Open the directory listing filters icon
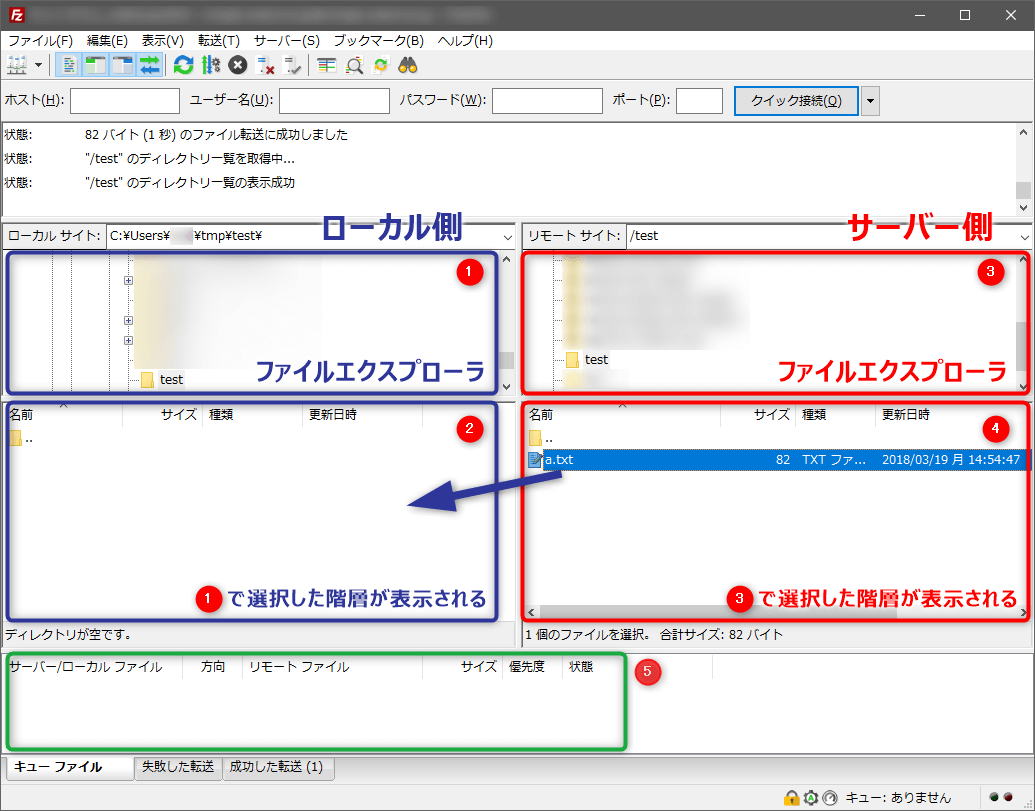1035x811 pixels. coord(326,66)
